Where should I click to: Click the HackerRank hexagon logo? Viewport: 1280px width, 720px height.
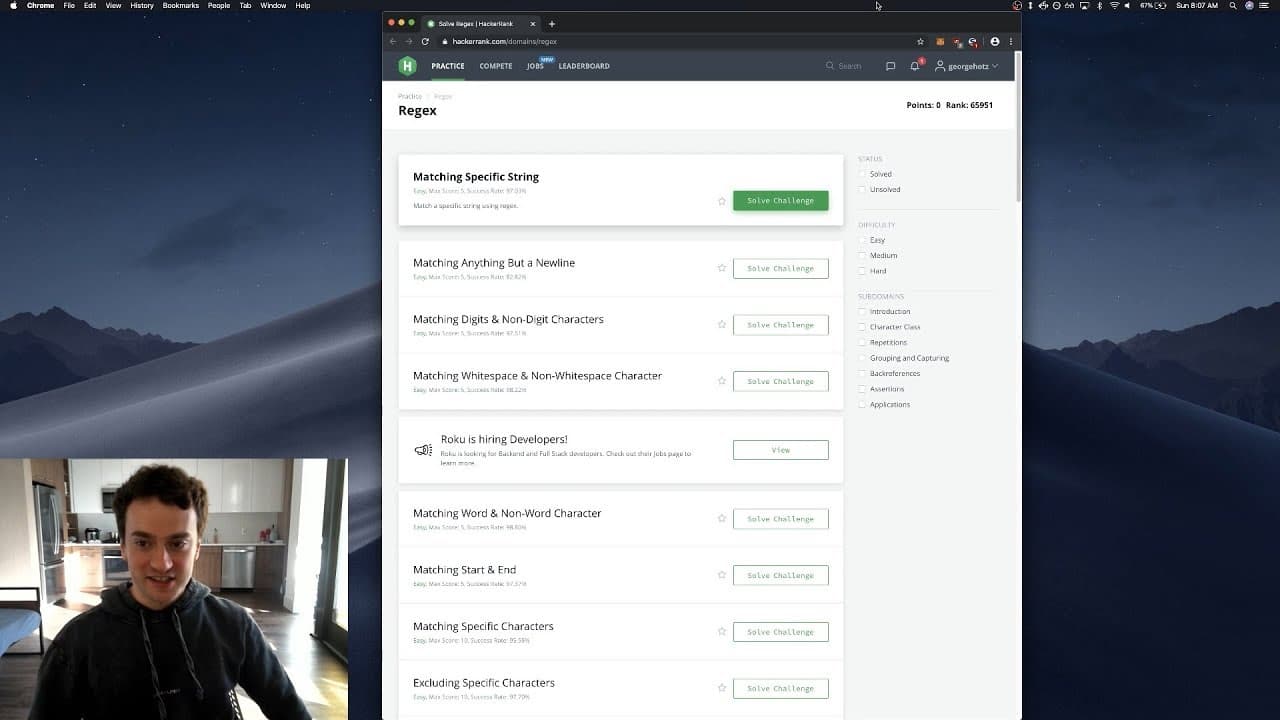[x=407, y=66]
